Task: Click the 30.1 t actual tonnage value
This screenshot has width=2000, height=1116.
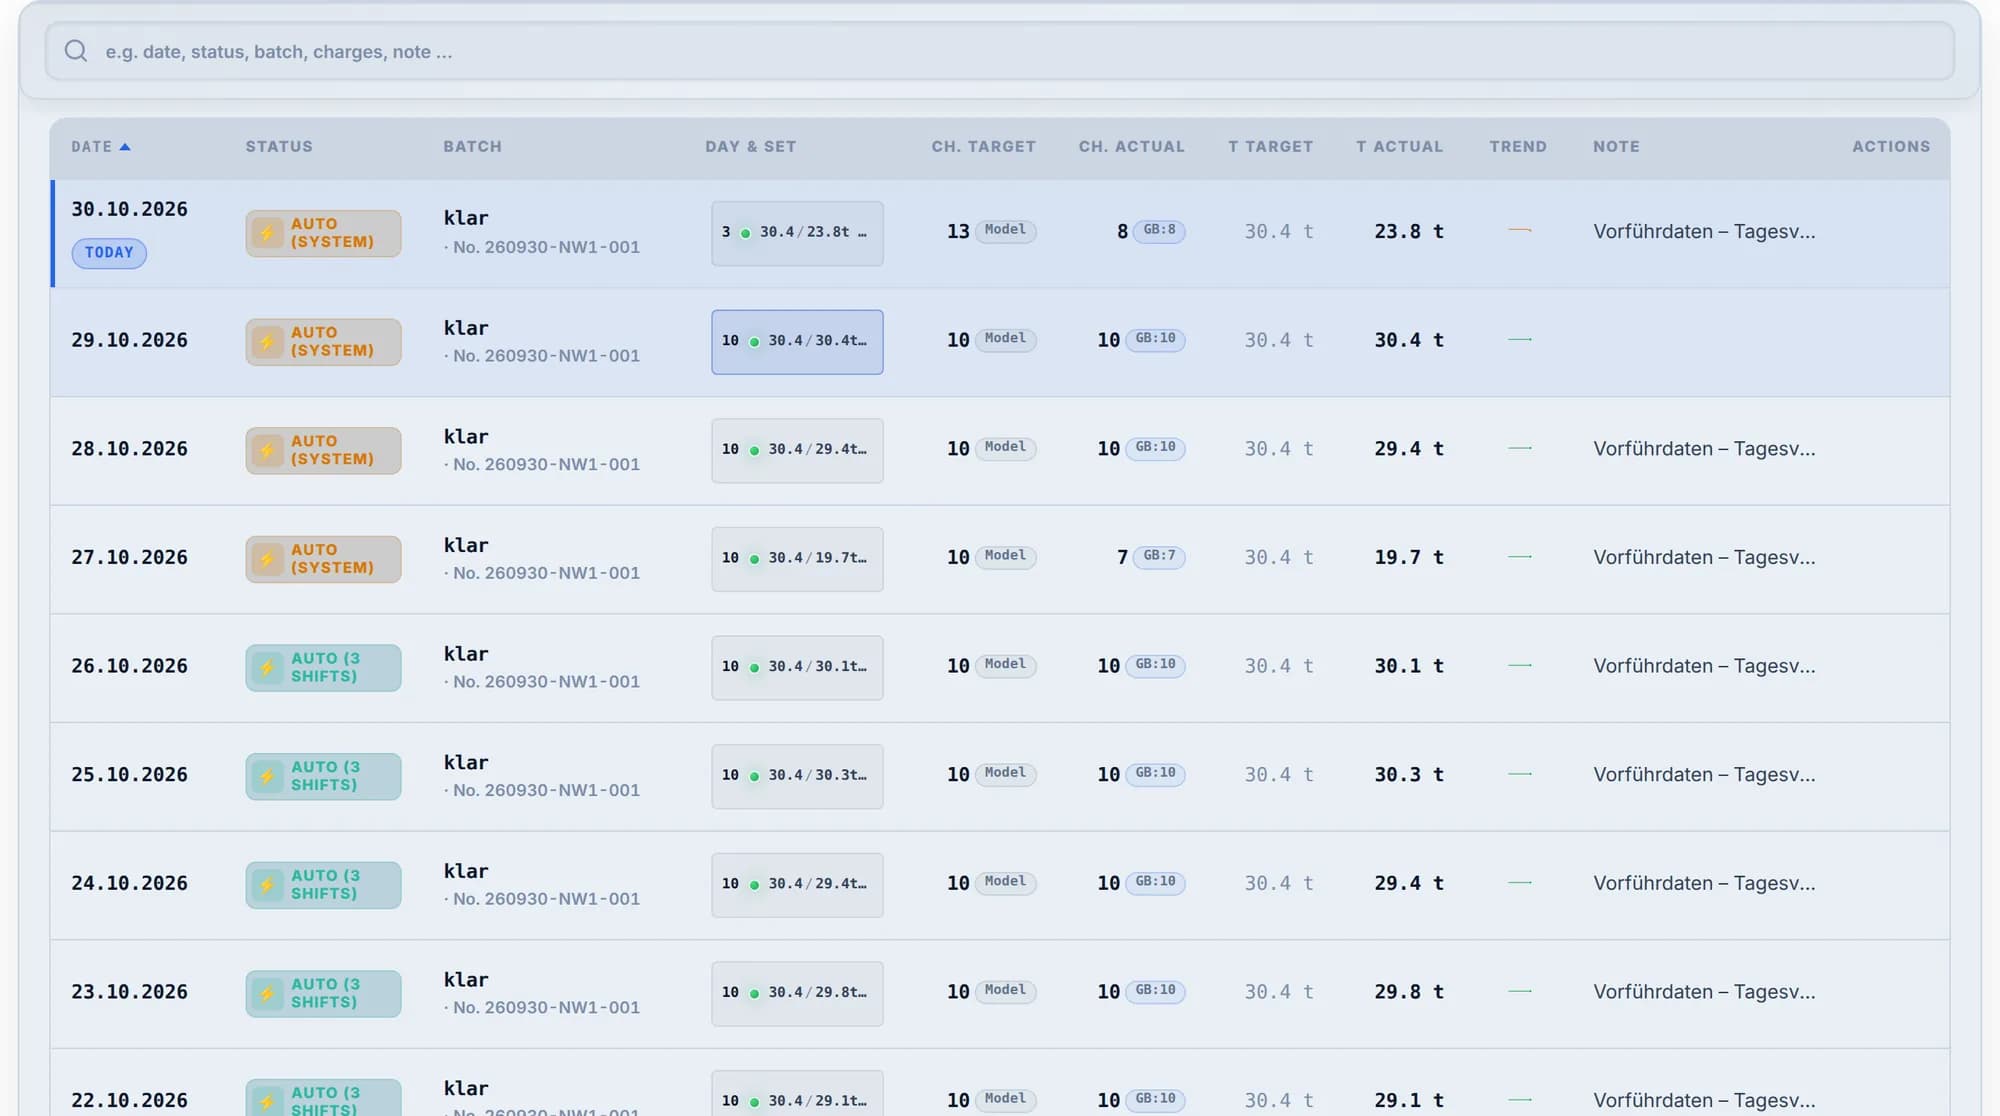Action: click(1409, 666)
